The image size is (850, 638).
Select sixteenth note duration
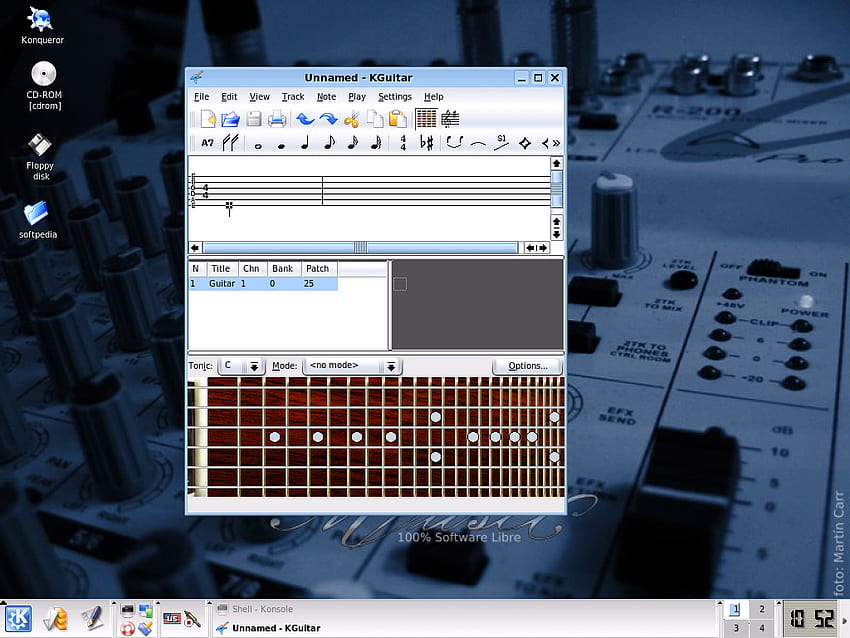click(352, 143)
